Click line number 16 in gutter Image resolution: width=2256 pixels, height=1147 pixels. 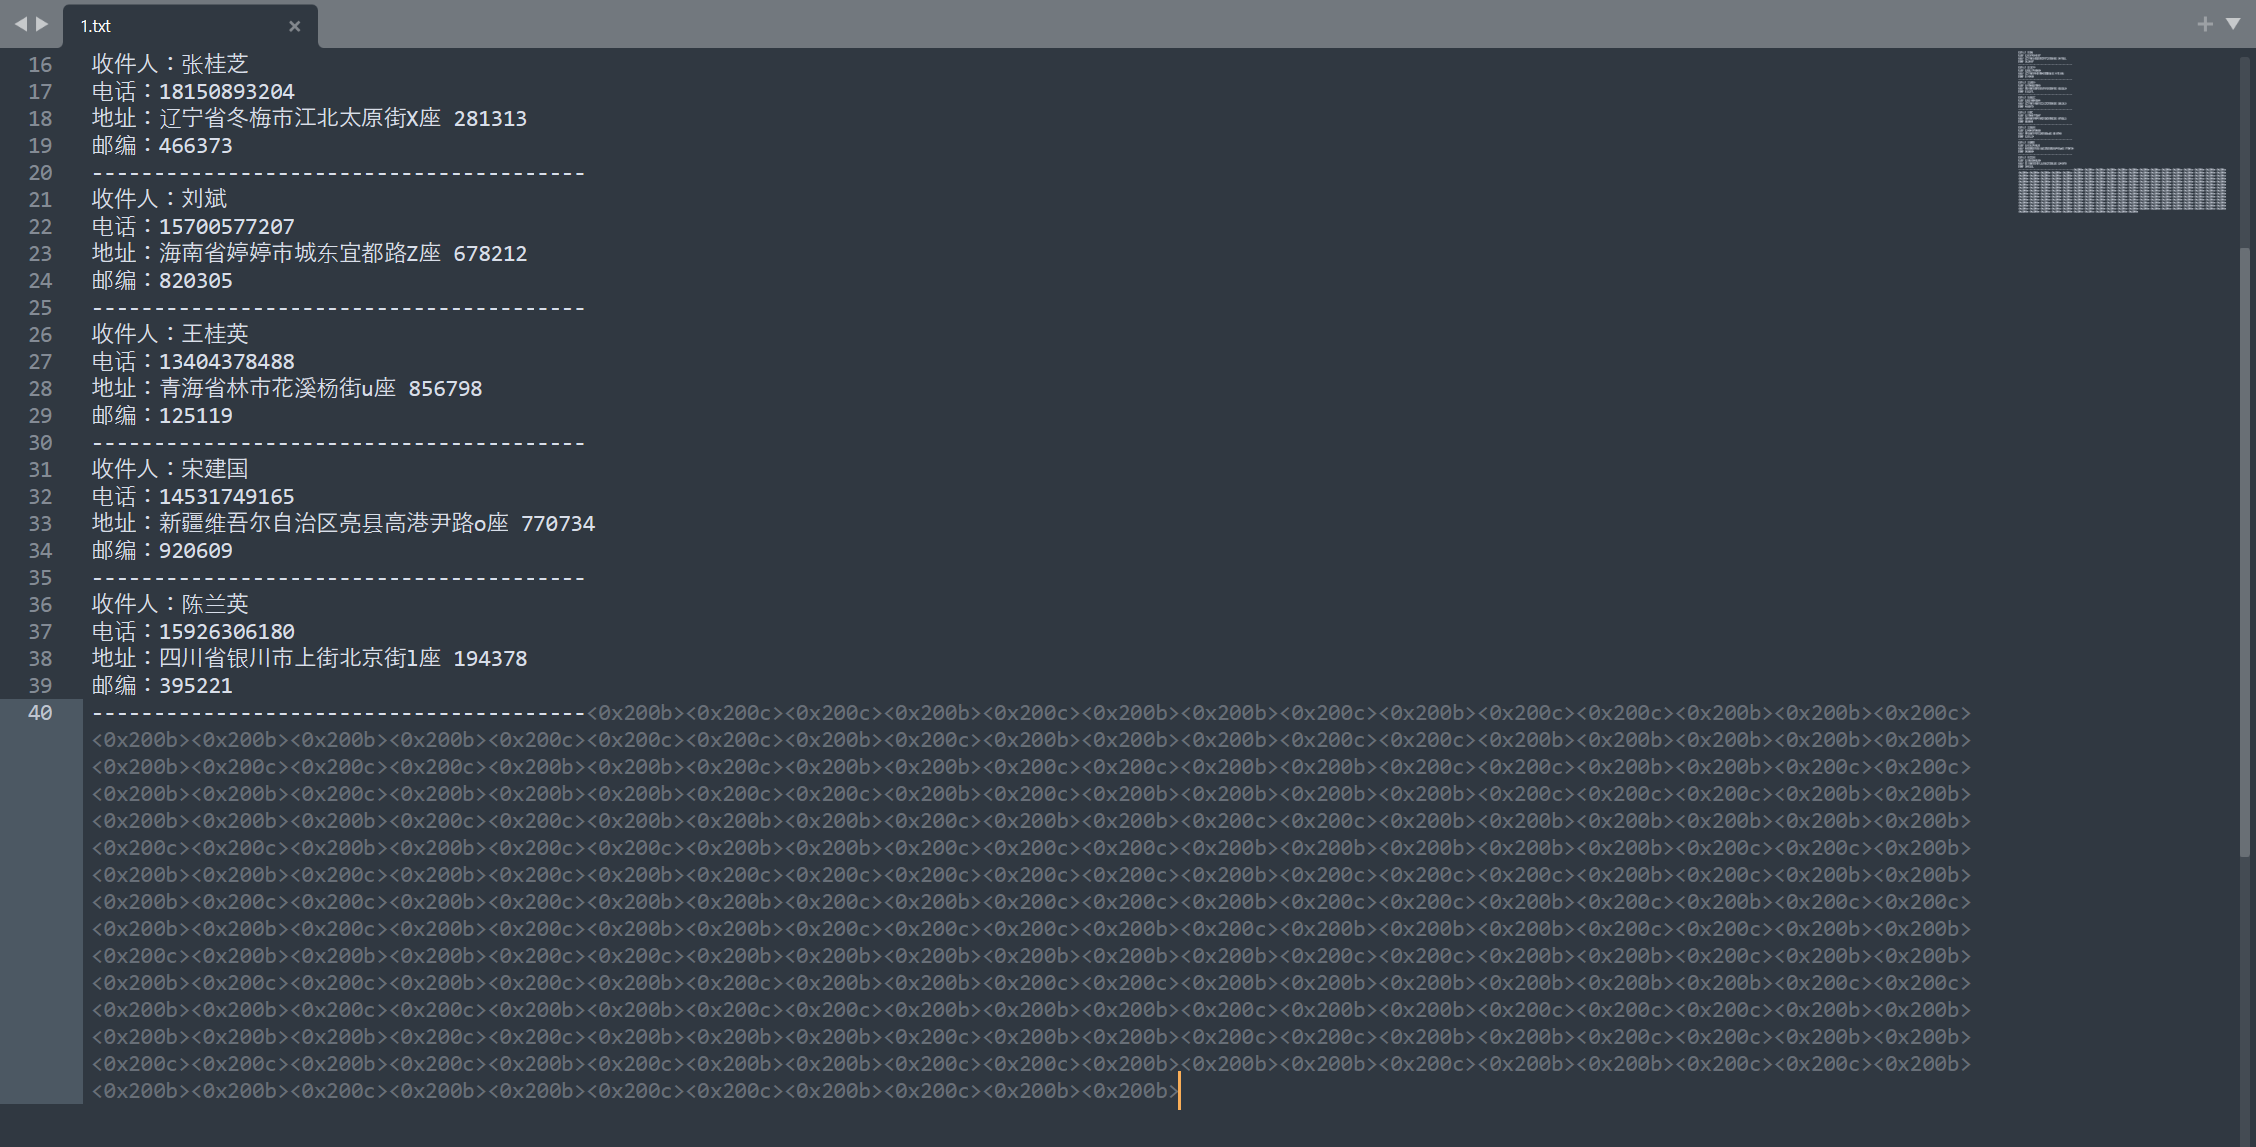[40, 65]
